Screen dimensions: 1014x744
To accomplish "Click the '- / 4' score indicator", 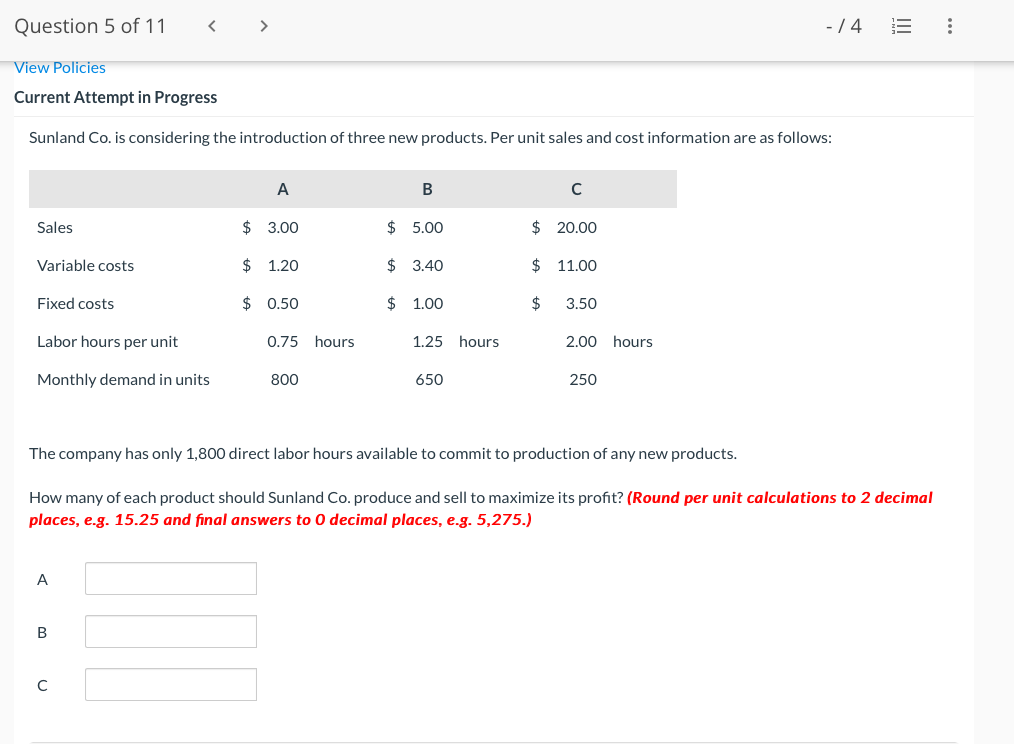I will [846, 26].
